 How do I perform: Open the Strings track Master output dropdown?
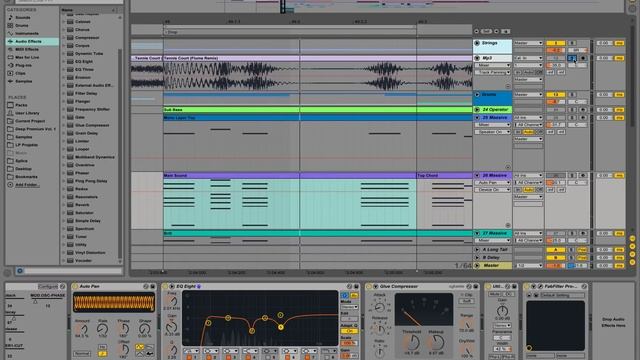[528, 43]
